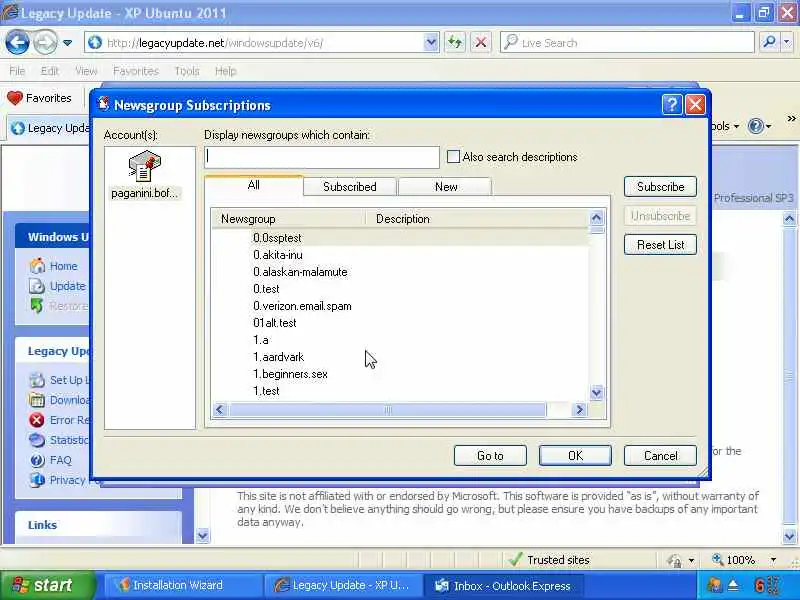
Task: Click the Download calendar sidebar icon
Action: [x=37, y=400]
